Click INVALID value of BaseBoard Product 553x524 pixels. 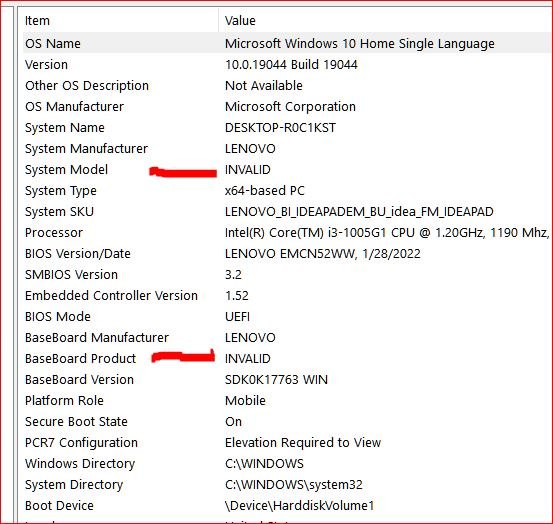click(248, 359)
